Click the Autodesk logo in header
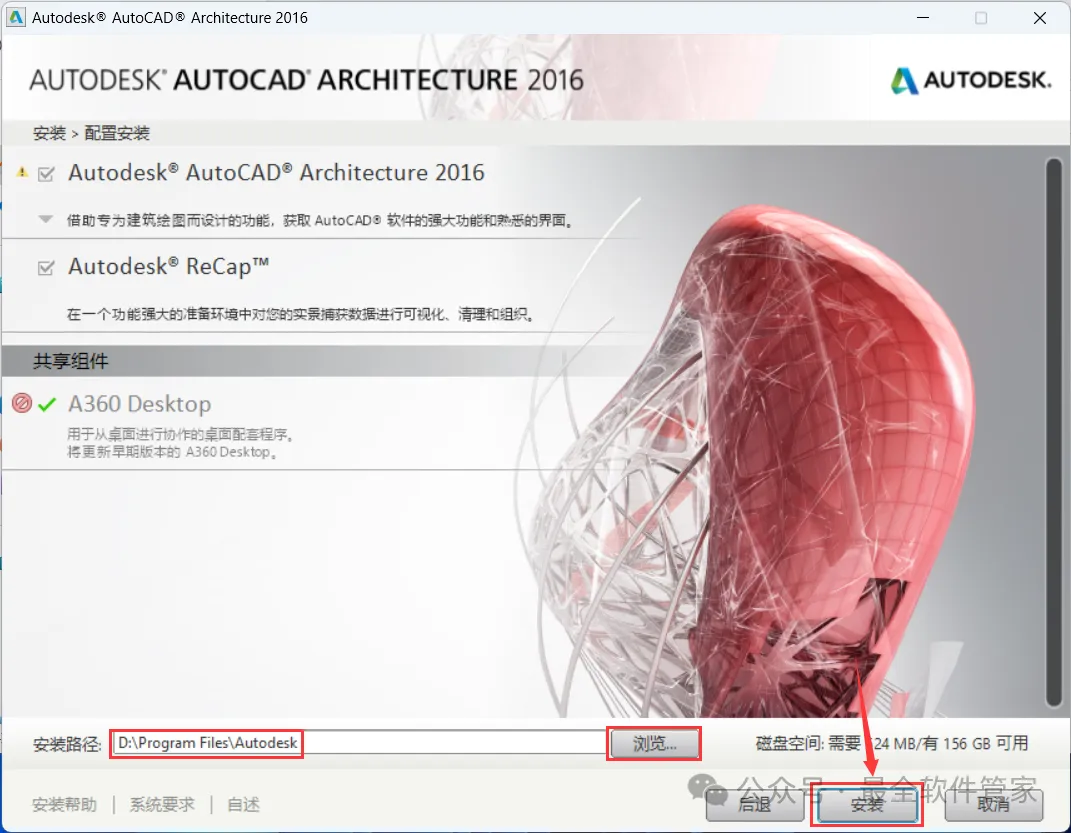Screen dimensions: 1071x833 point(971,81)
